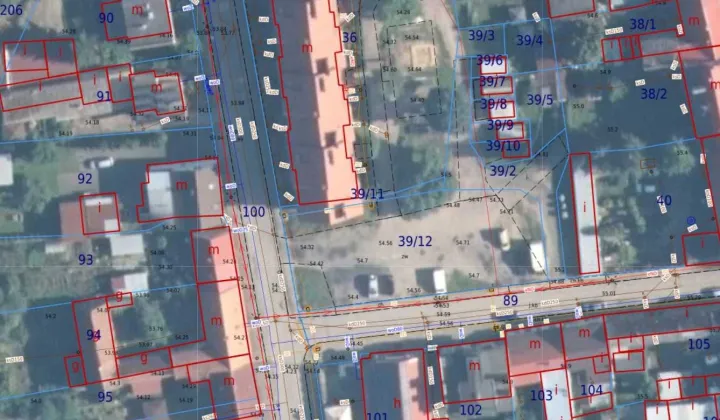
Task: Click parcel label 103
Action: [541, 395]
